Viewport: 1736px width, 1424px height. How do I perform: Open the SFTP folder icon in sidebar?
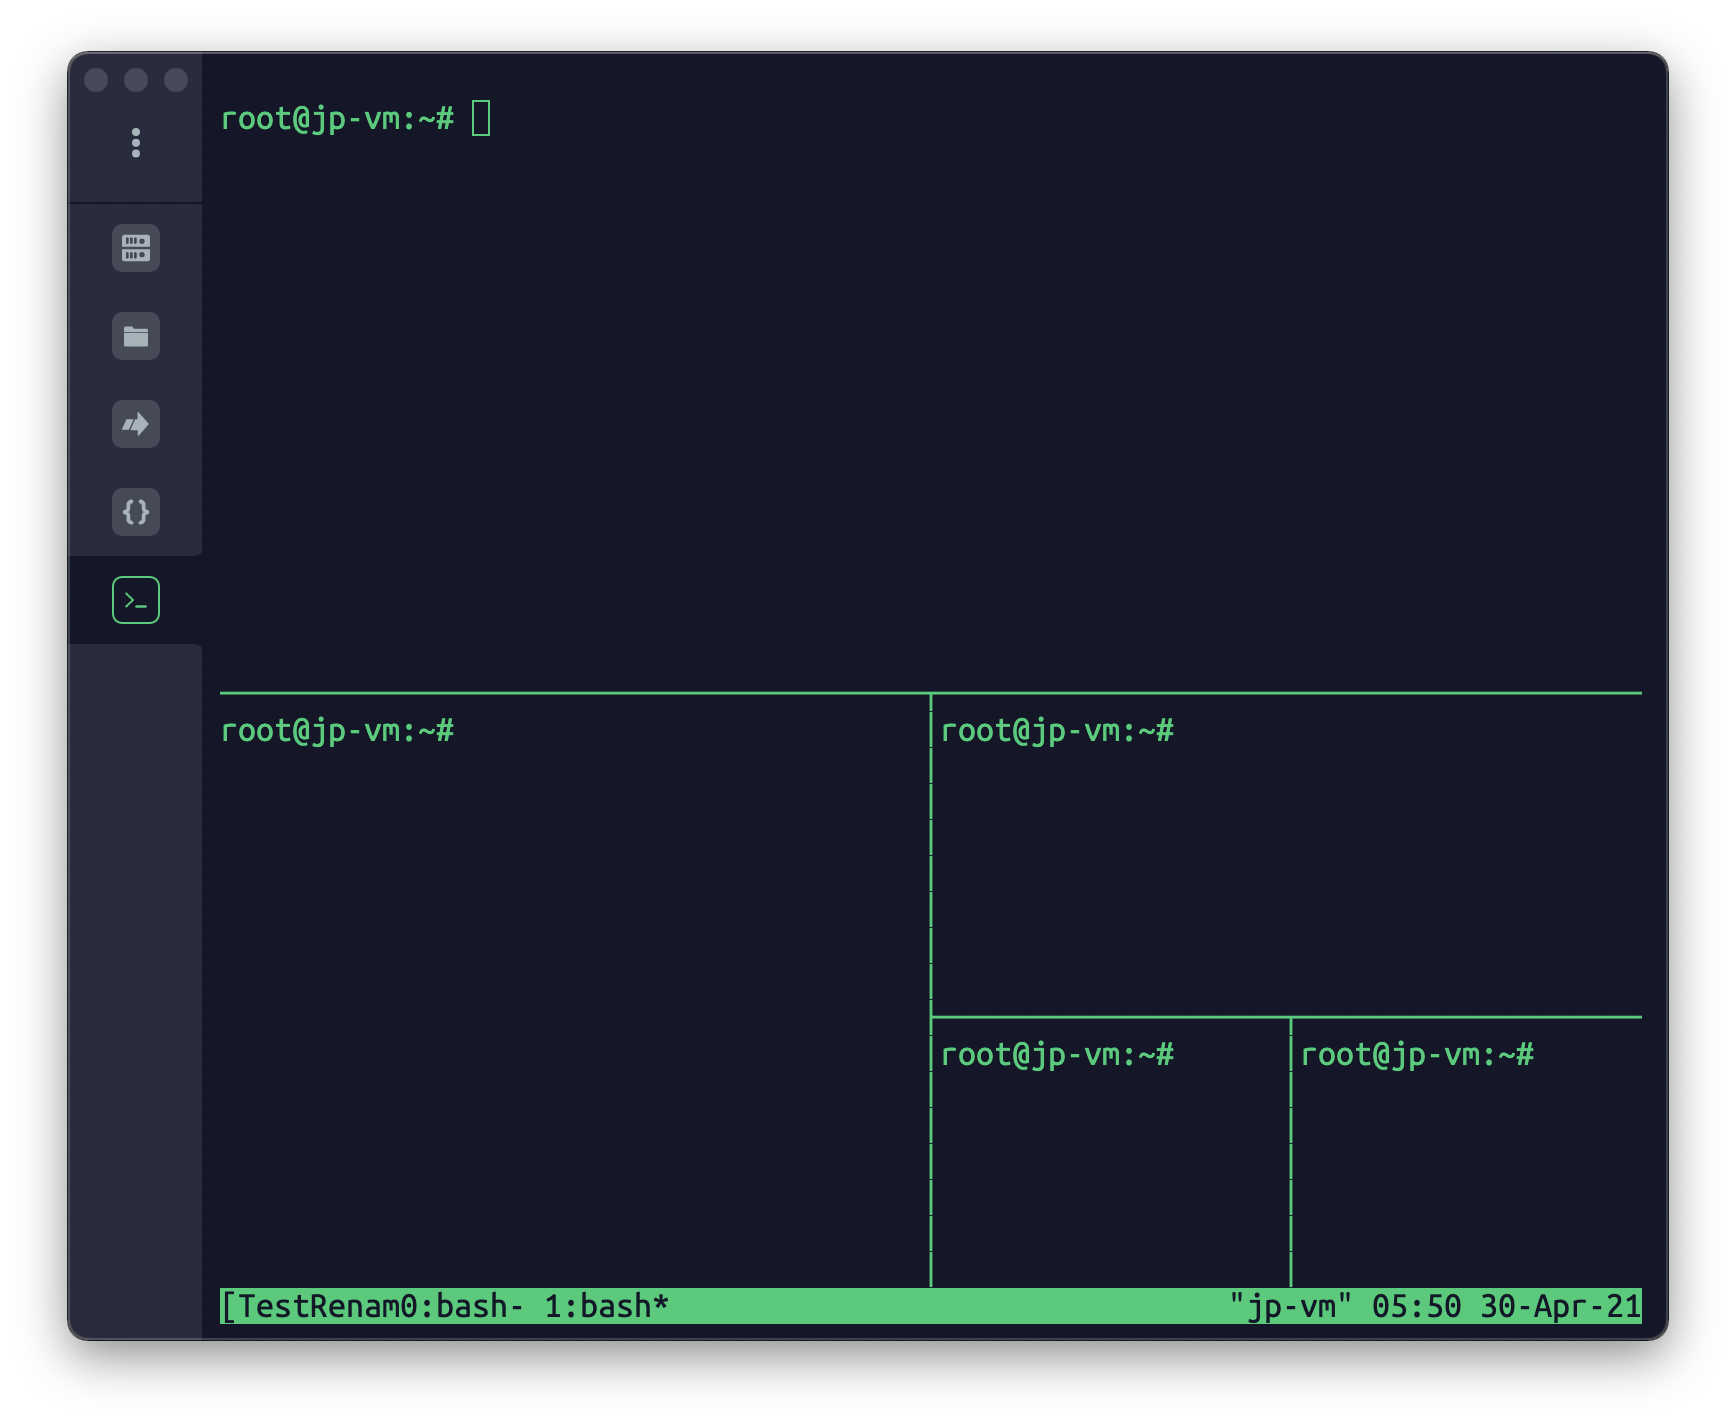[x=136, y=336]
